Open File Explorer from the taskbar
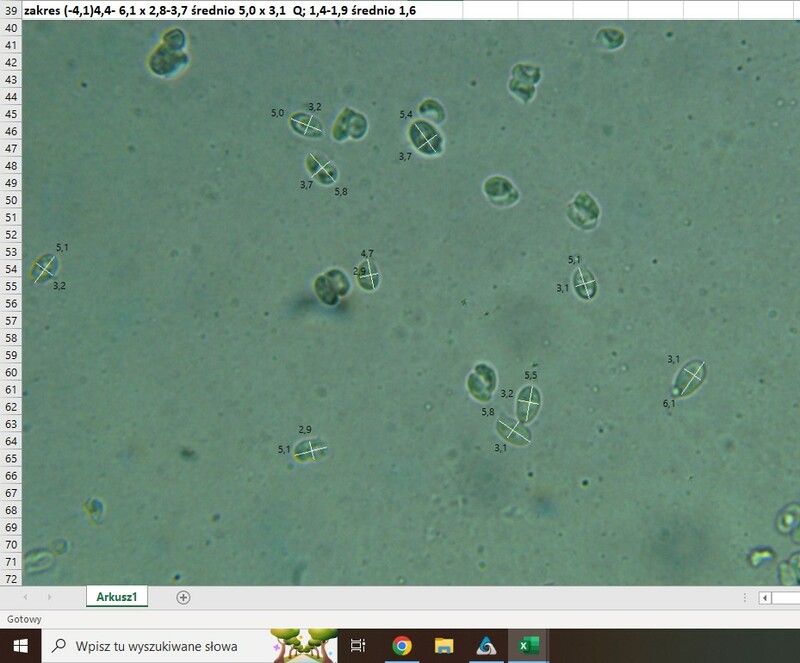The image size is (800, 663). click(x=444, y=646)
